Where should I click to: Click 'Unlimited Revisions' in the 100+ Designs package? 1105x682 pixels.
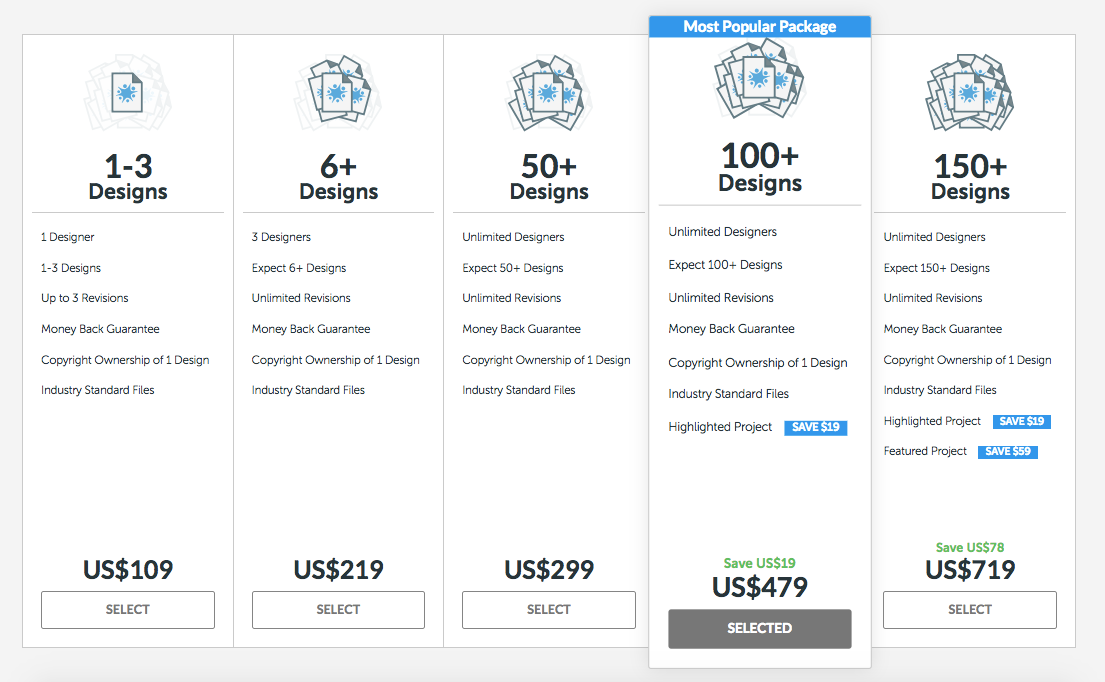[721, 298]
